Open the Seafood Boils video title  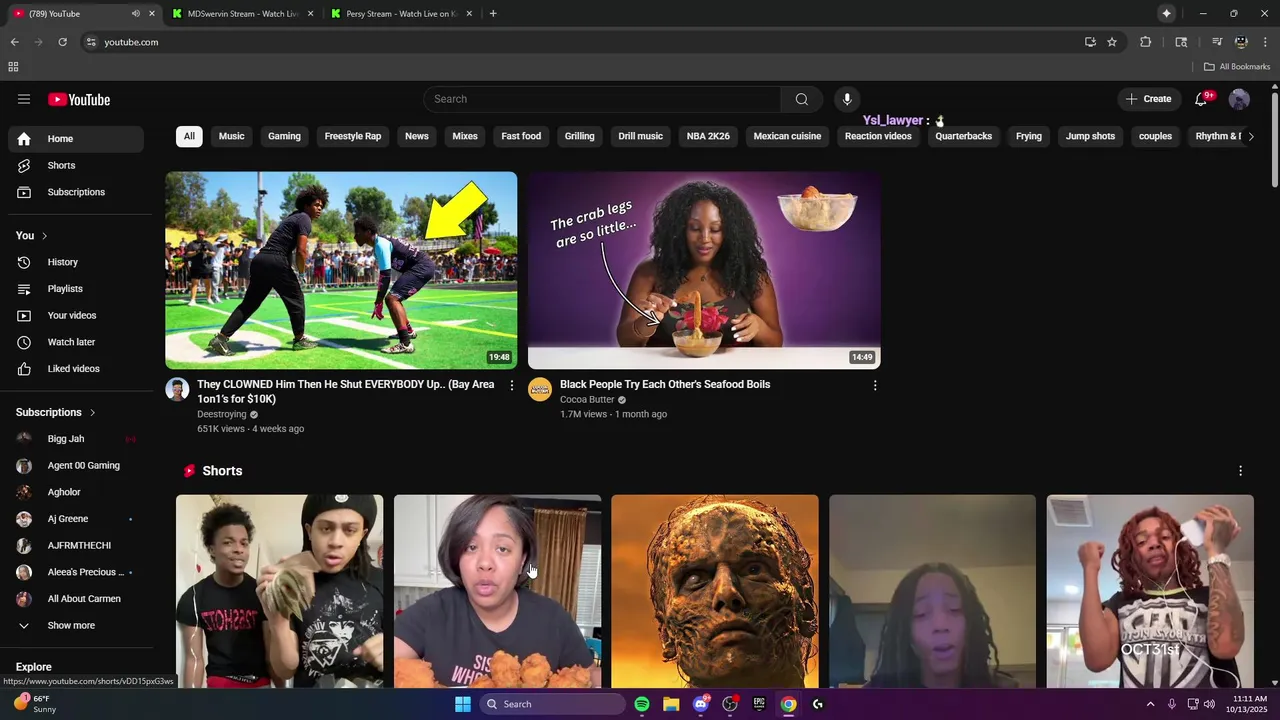(665, 384)
